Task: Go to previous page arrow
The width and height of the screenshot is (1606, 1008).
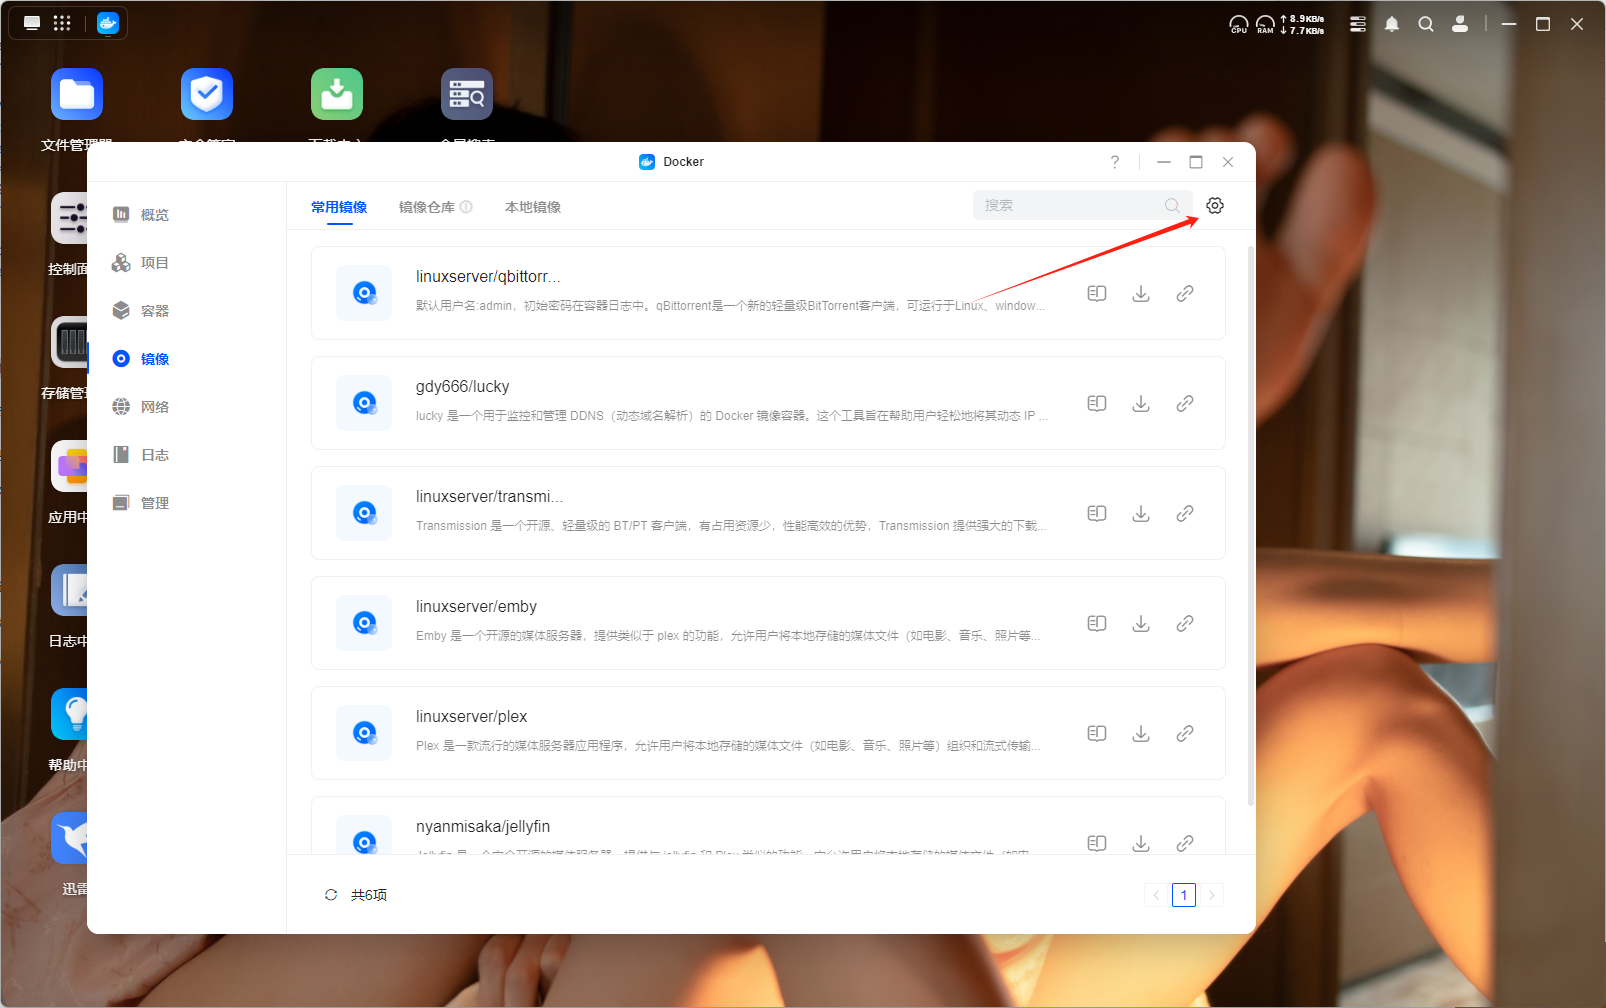Action: [1156, 895]
